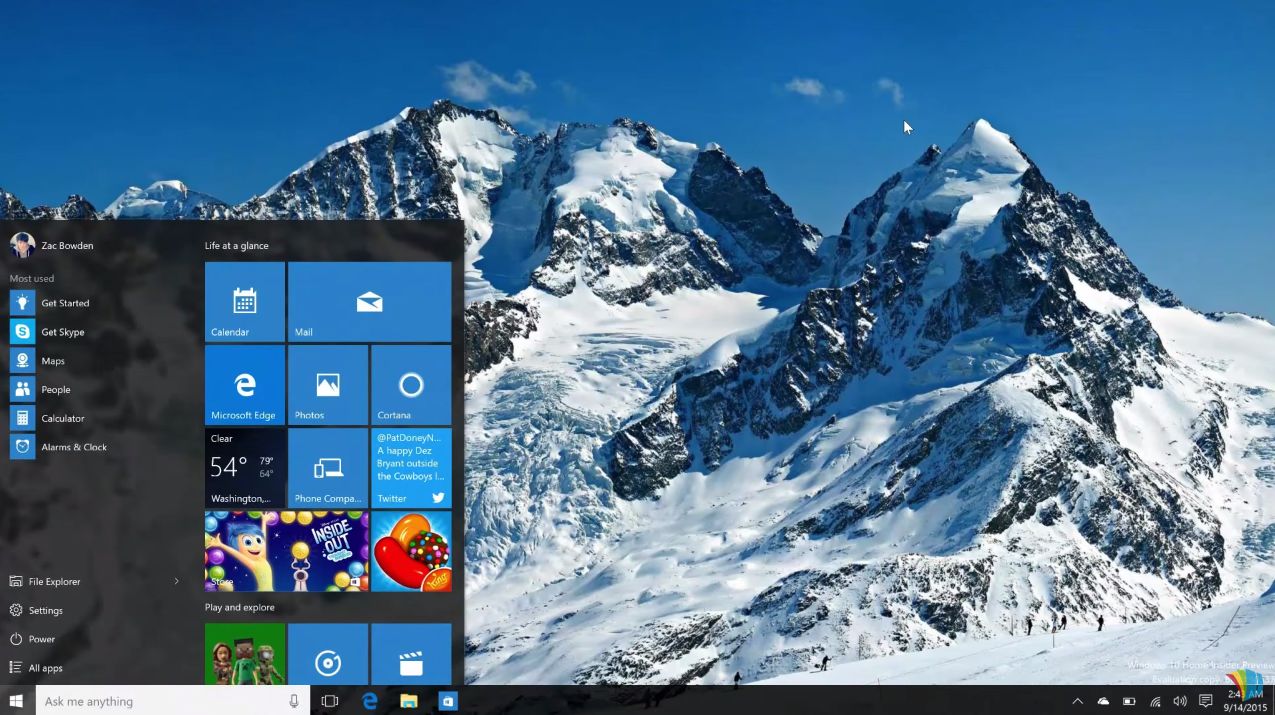
Task: Click the Play and explore heading
Action: (240, 607)
